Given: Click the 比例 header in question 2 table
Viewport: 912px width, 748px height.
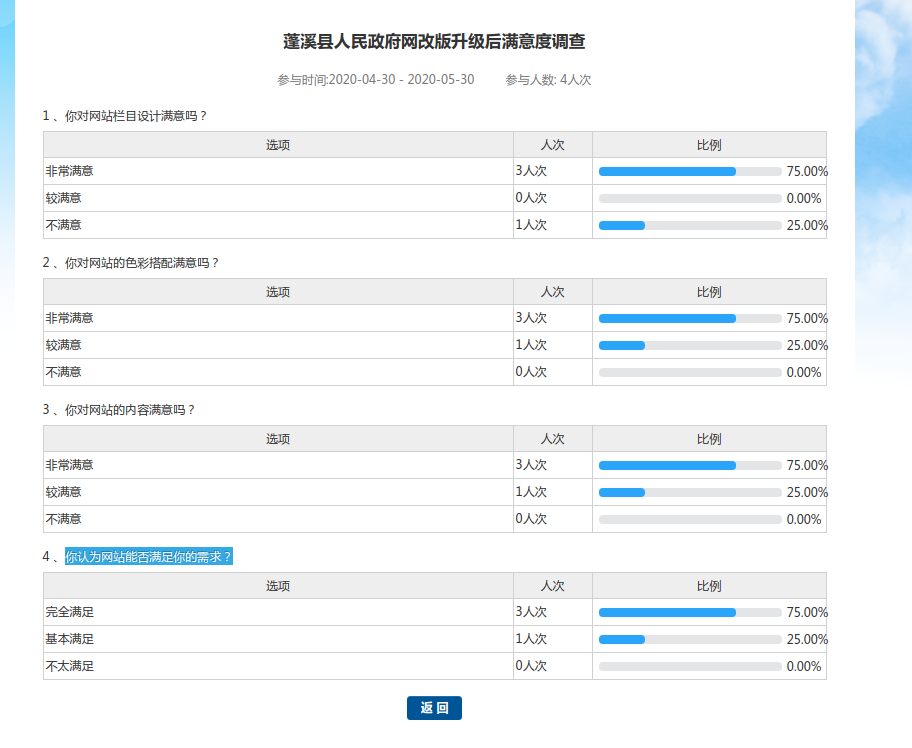Looking at the screenshot, I should [x=709, y=292].
